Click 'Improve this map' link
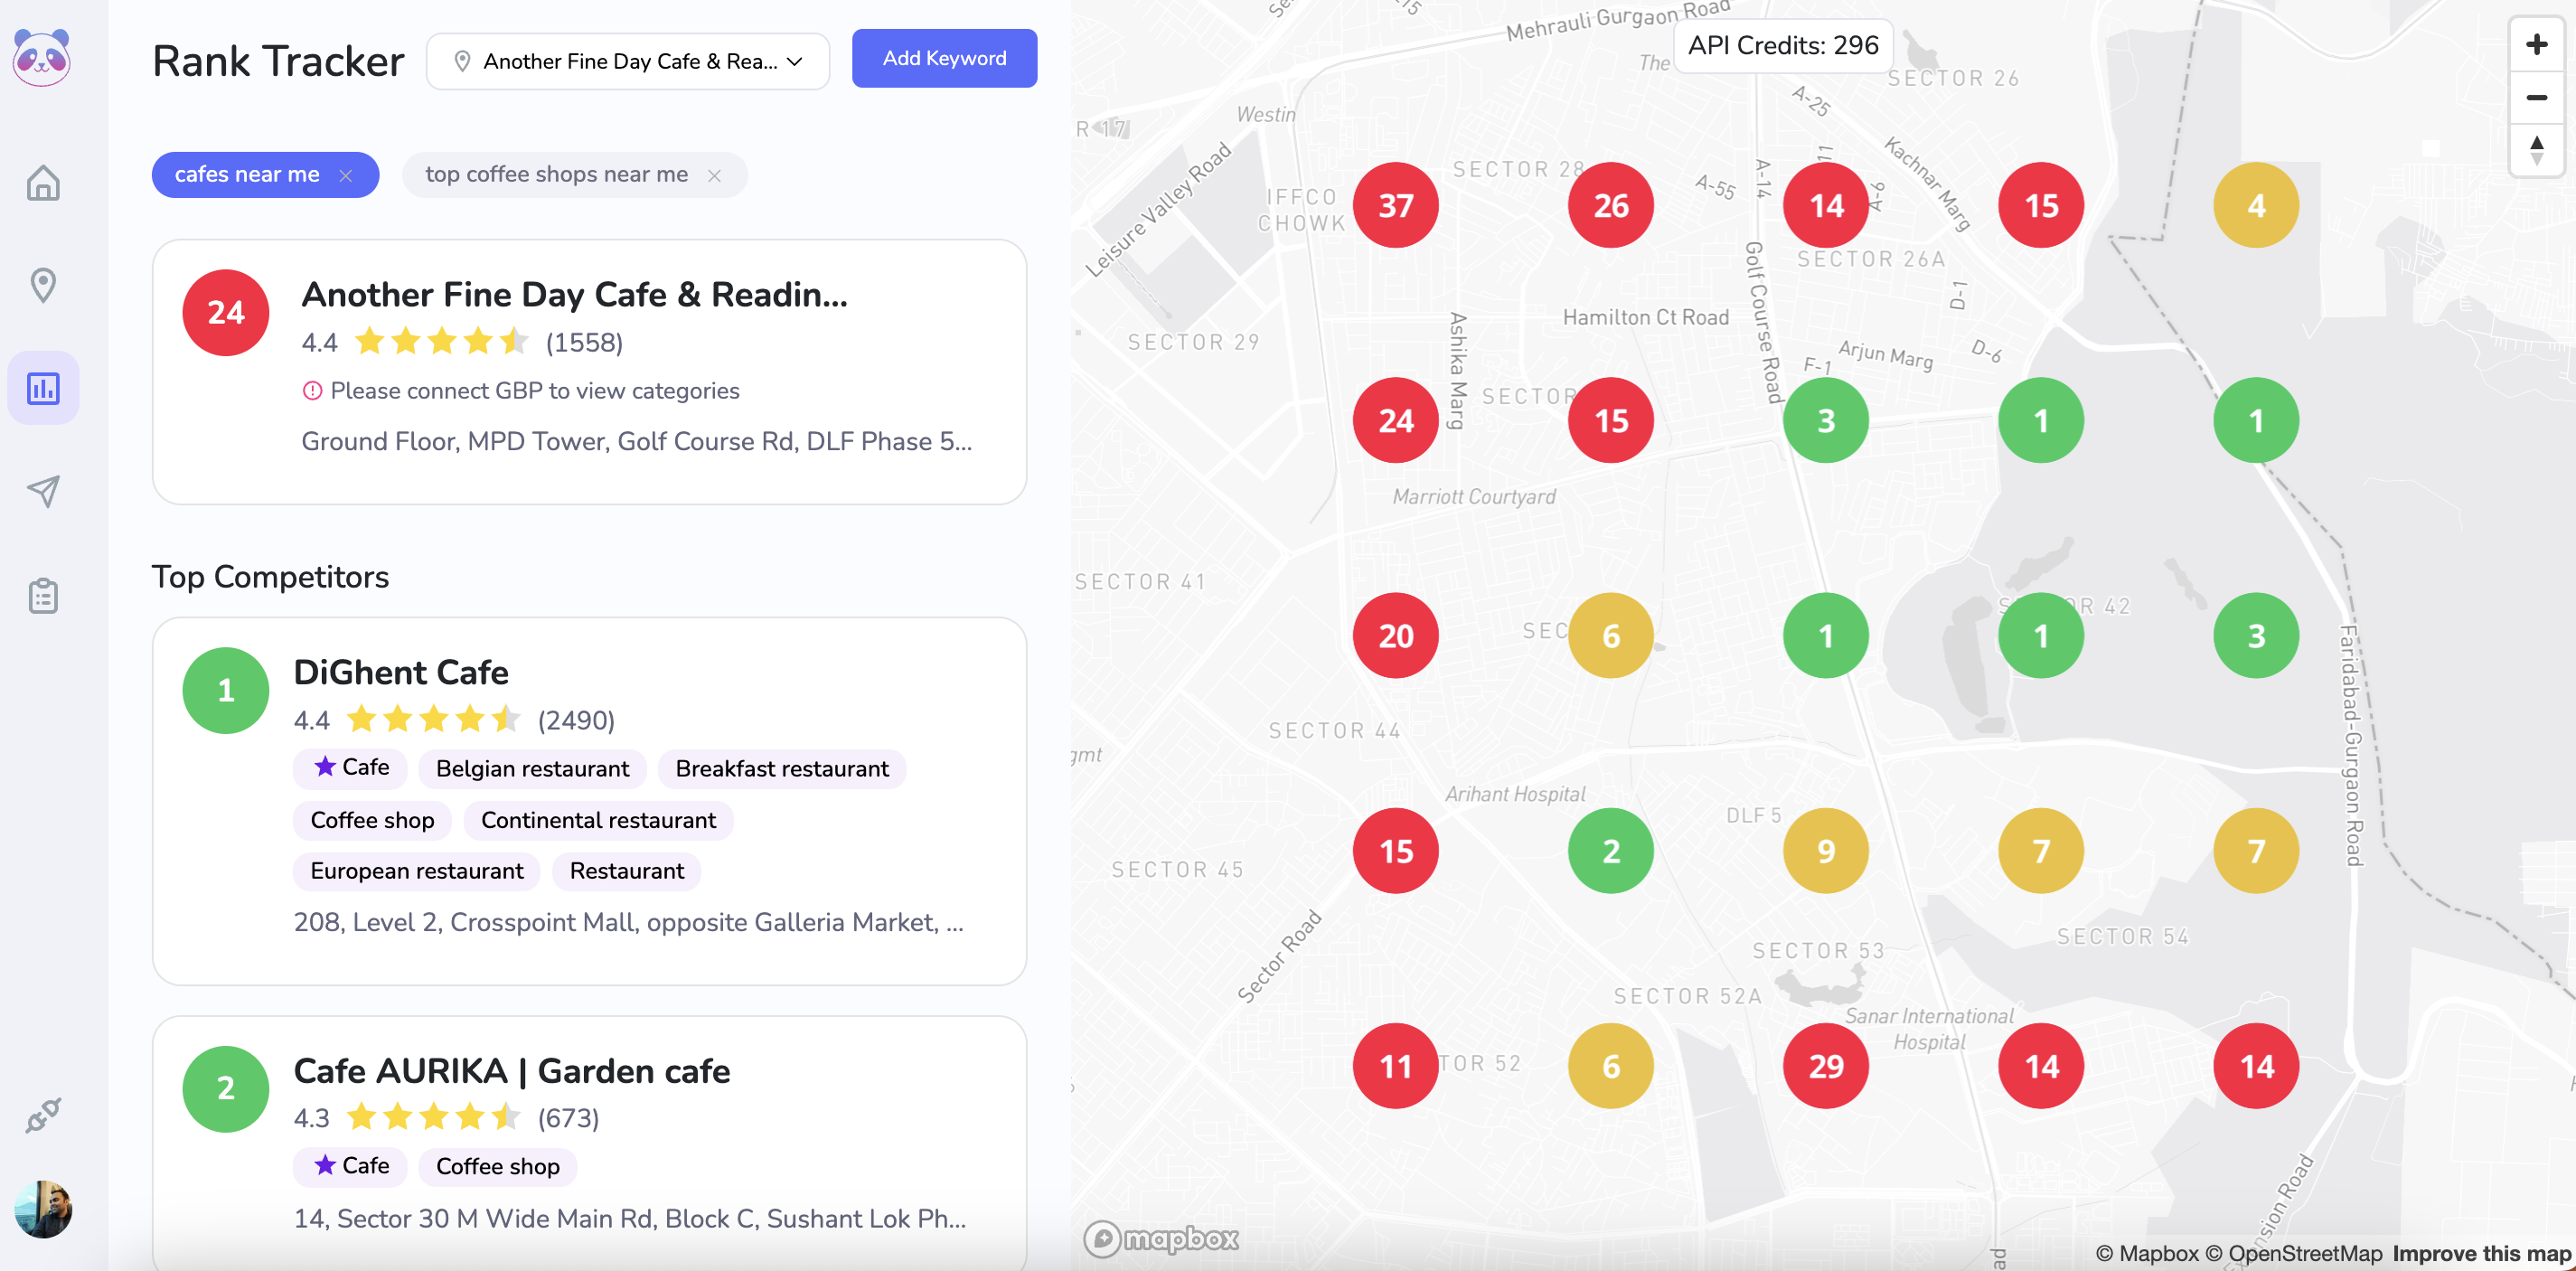Viewport: 2576px width, 1271px height. tap(2480, 1253)
